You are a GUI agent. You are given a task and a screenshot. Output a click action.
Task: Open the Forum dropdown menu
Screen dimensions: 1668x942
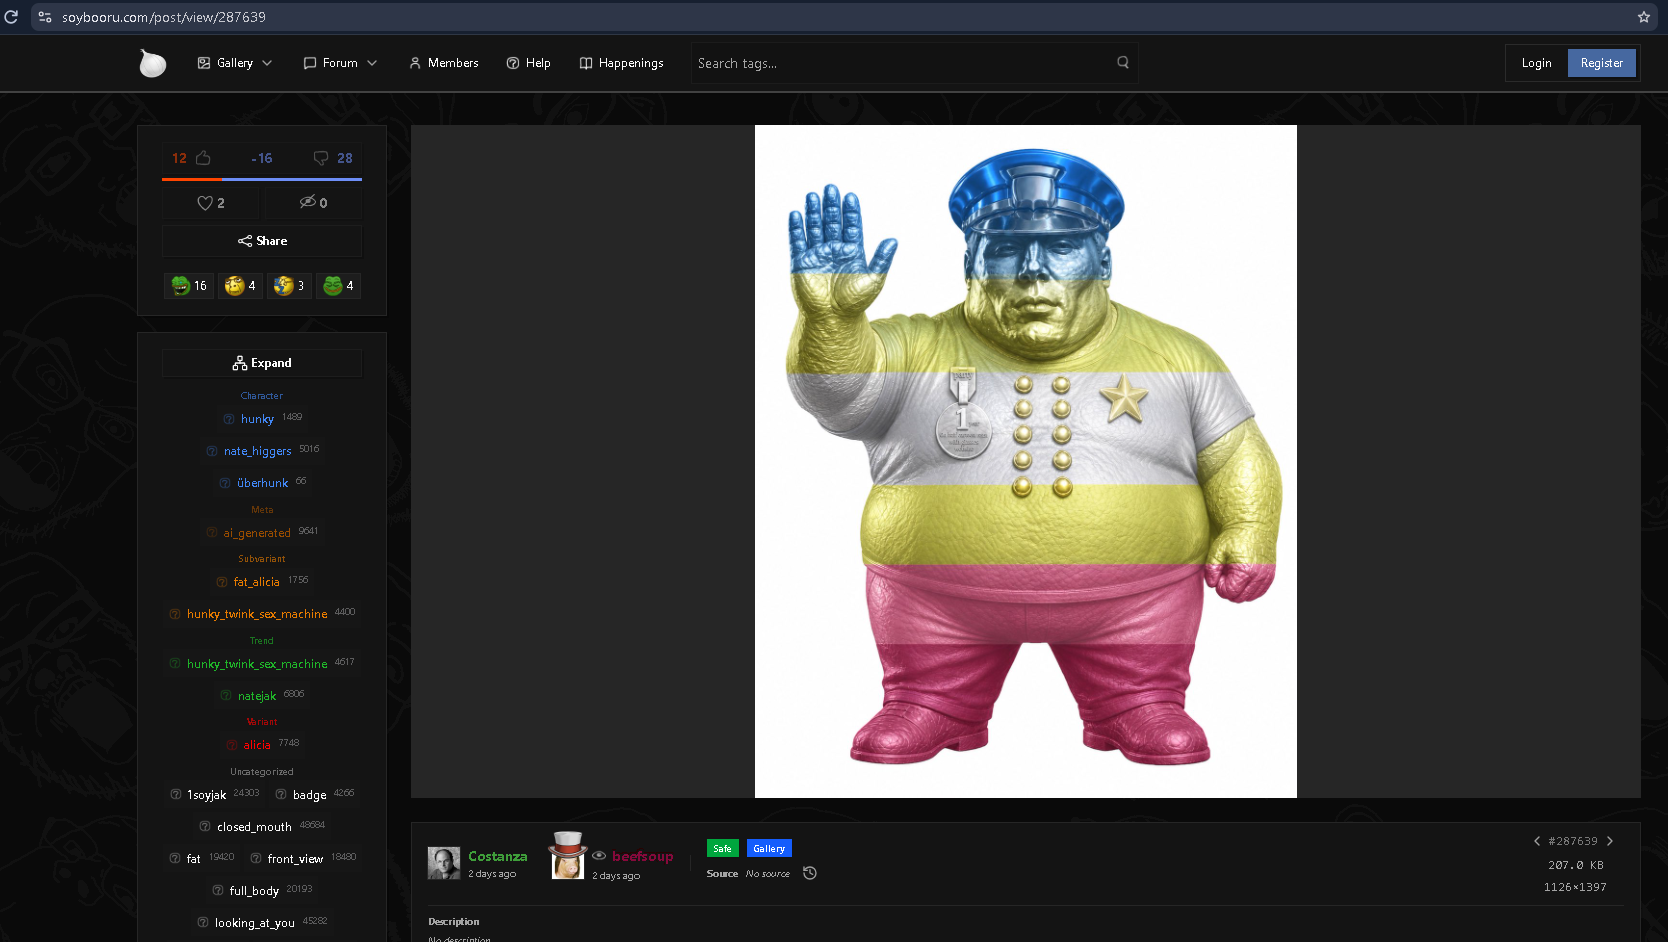(x=340, y=63)
